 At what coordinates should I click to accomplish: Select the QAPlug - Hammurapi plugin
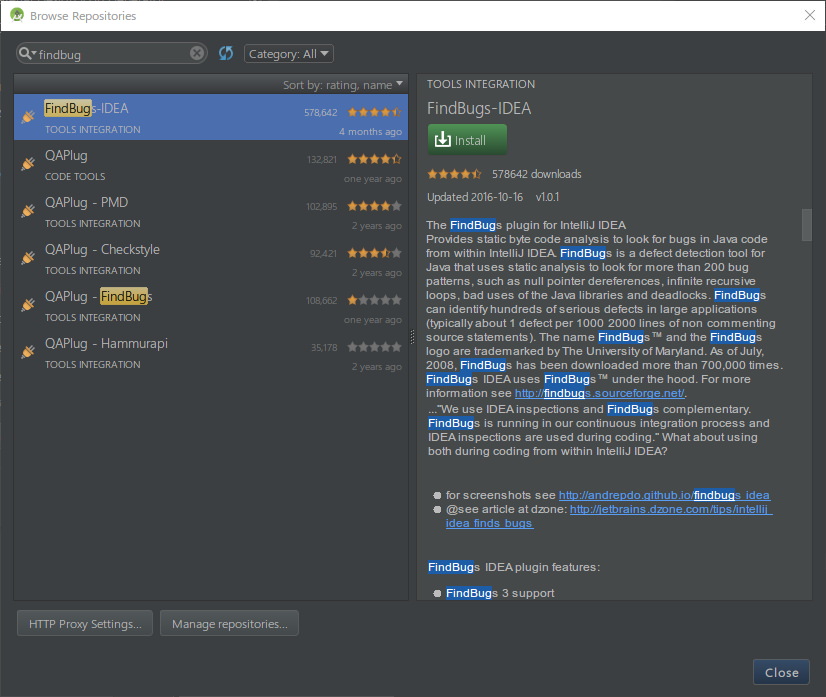tap(211, 352)
